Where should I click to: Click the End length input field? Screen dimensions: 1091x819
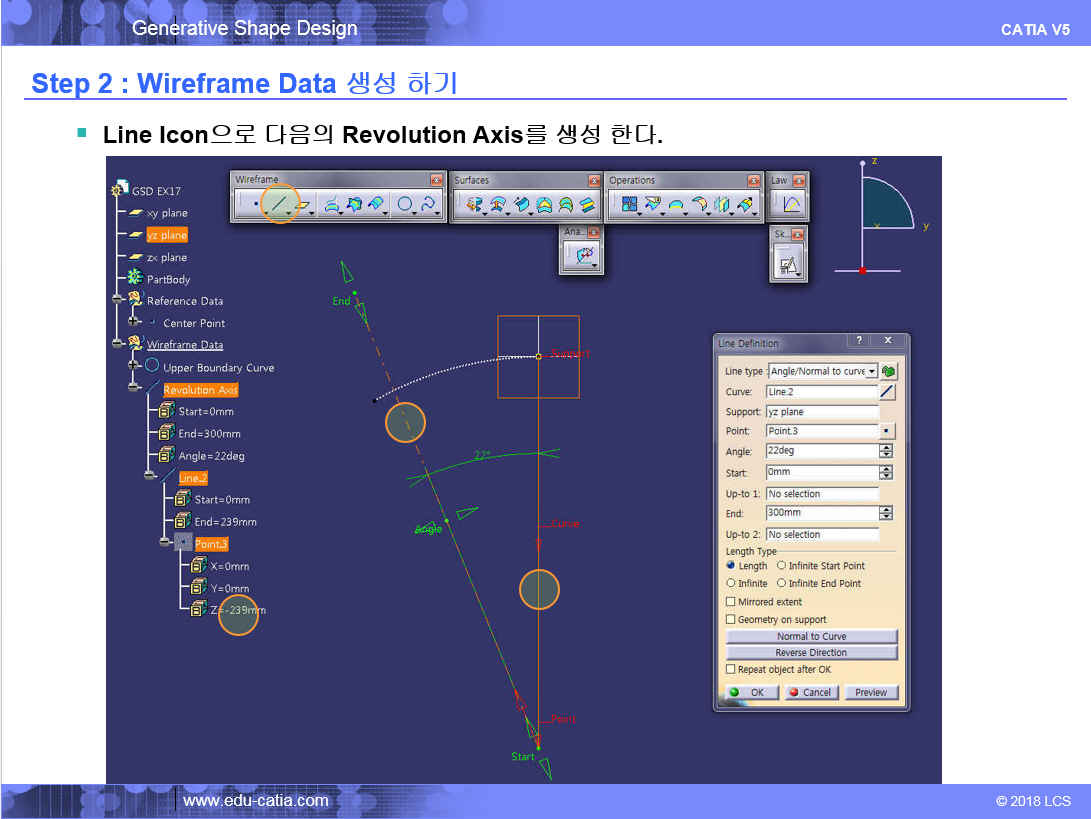[x=821, y=513]
